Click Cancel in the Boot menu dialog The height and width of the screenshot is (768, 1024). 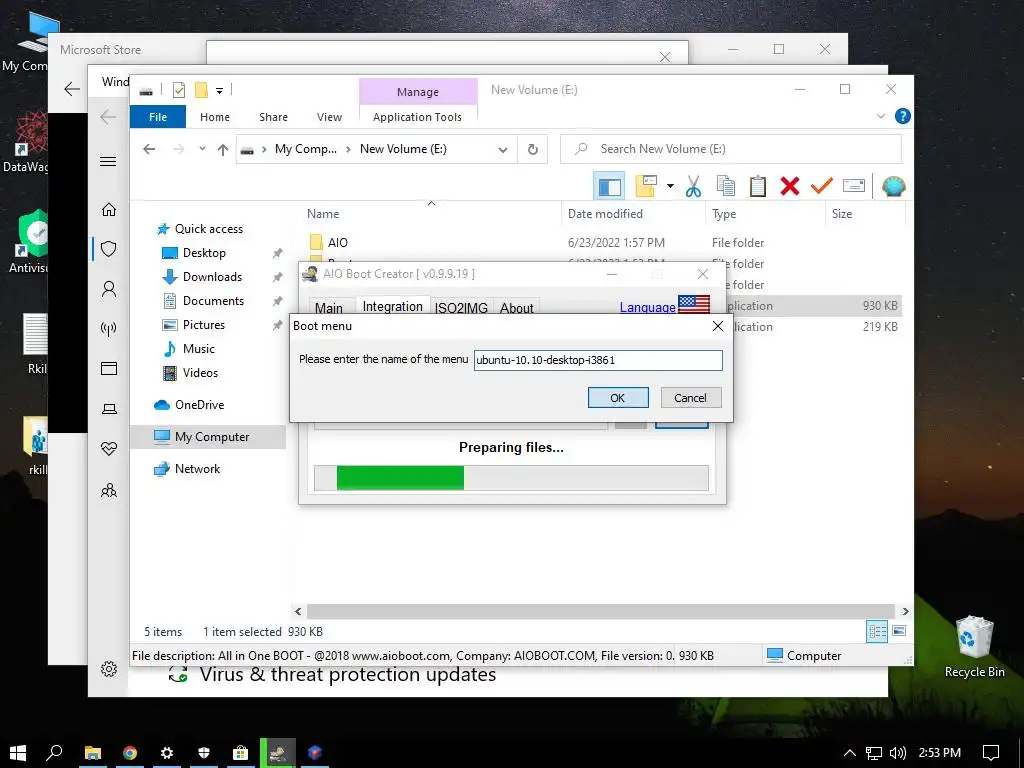tap(690, 398)
